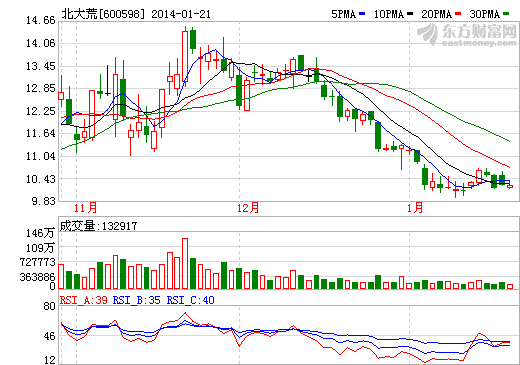The width and height of the screenshot is (520, 365).
Task: Click the 727773 volume axis label
Action: (37, 262)
